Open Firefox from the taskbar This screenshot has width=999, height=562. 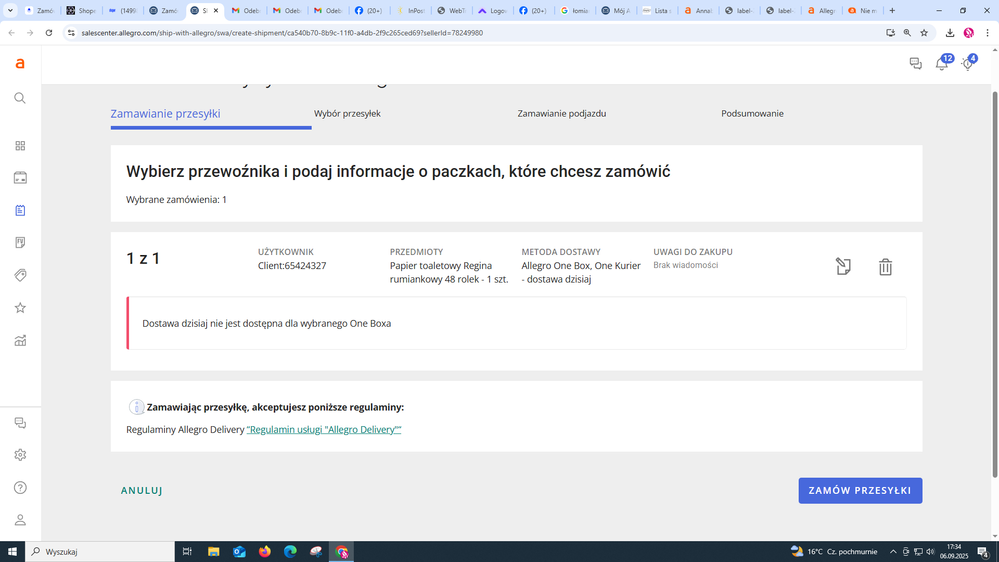pyautogui.click(x=264, y=552)
